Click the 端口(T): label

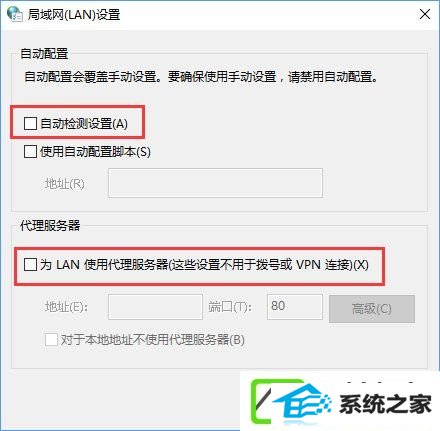pos(230,307)
